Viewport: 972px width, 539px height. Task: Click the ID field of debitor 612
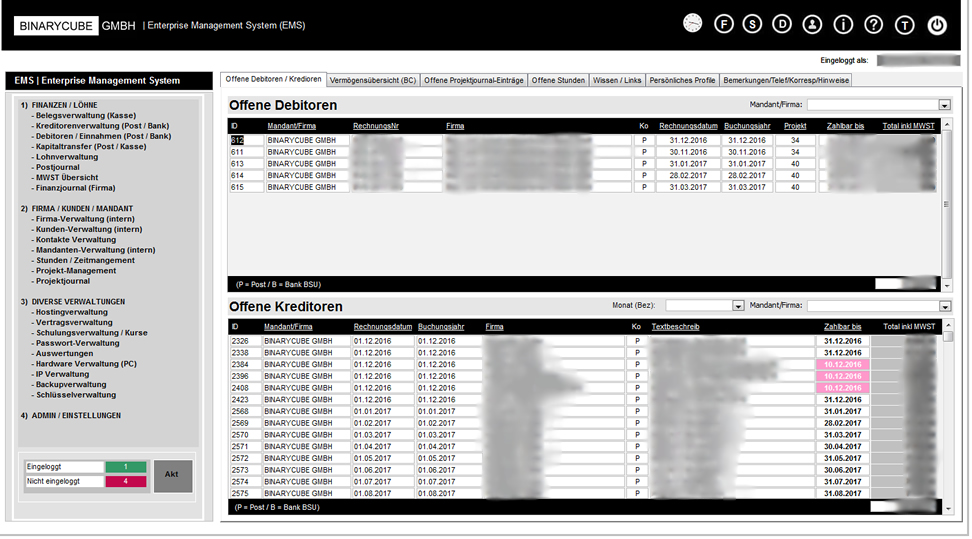tap(245, 141)
